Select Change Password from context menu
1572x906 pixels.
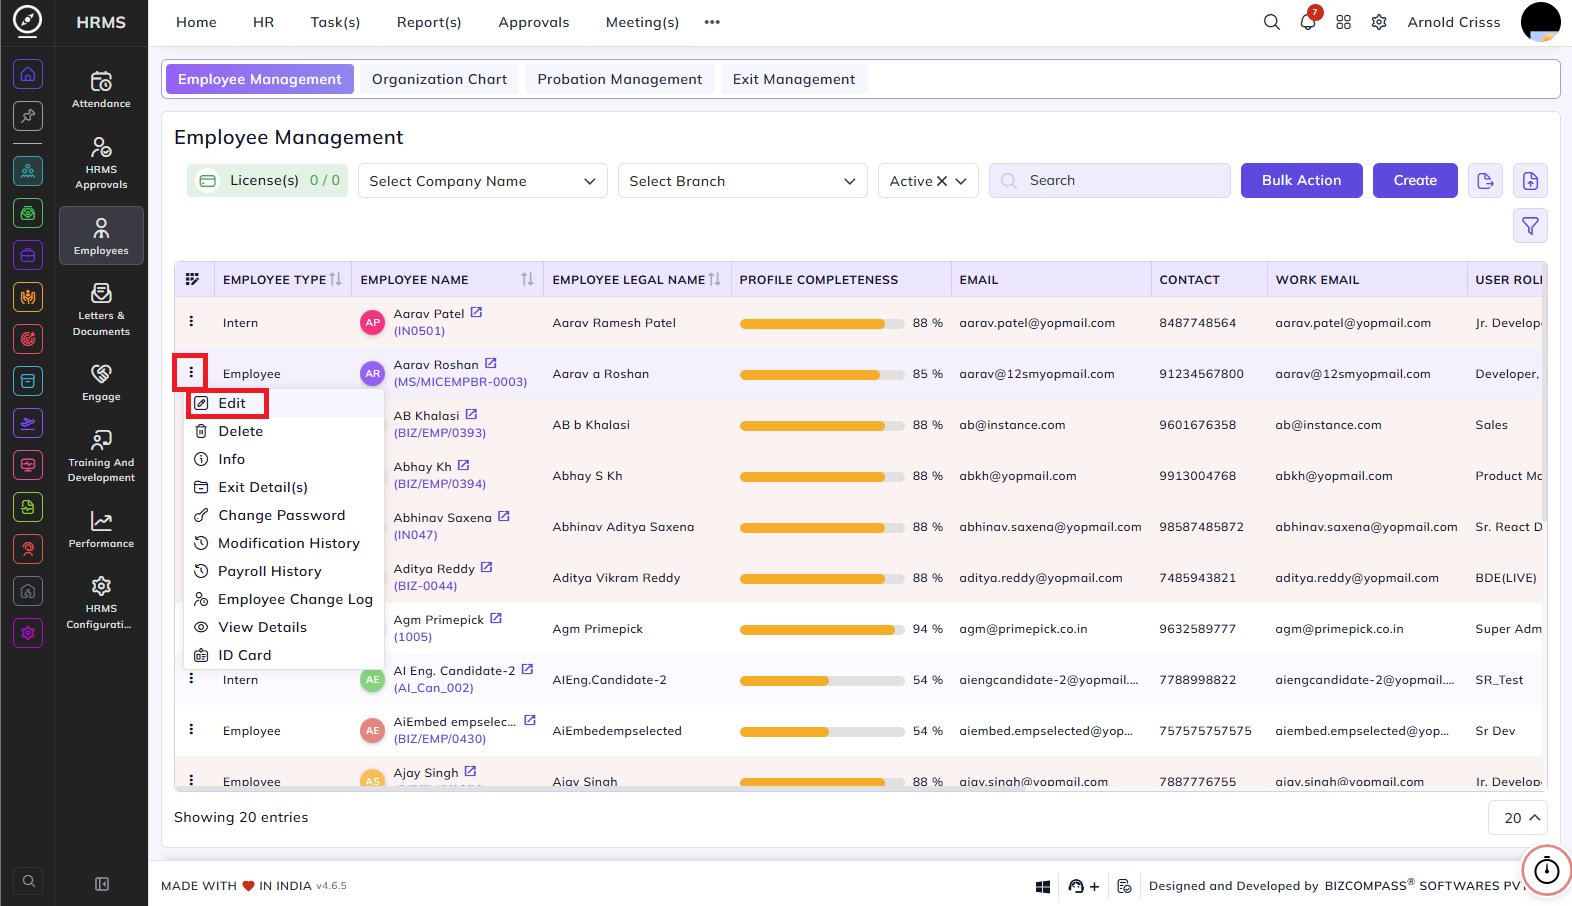click(x=282, y=515)
